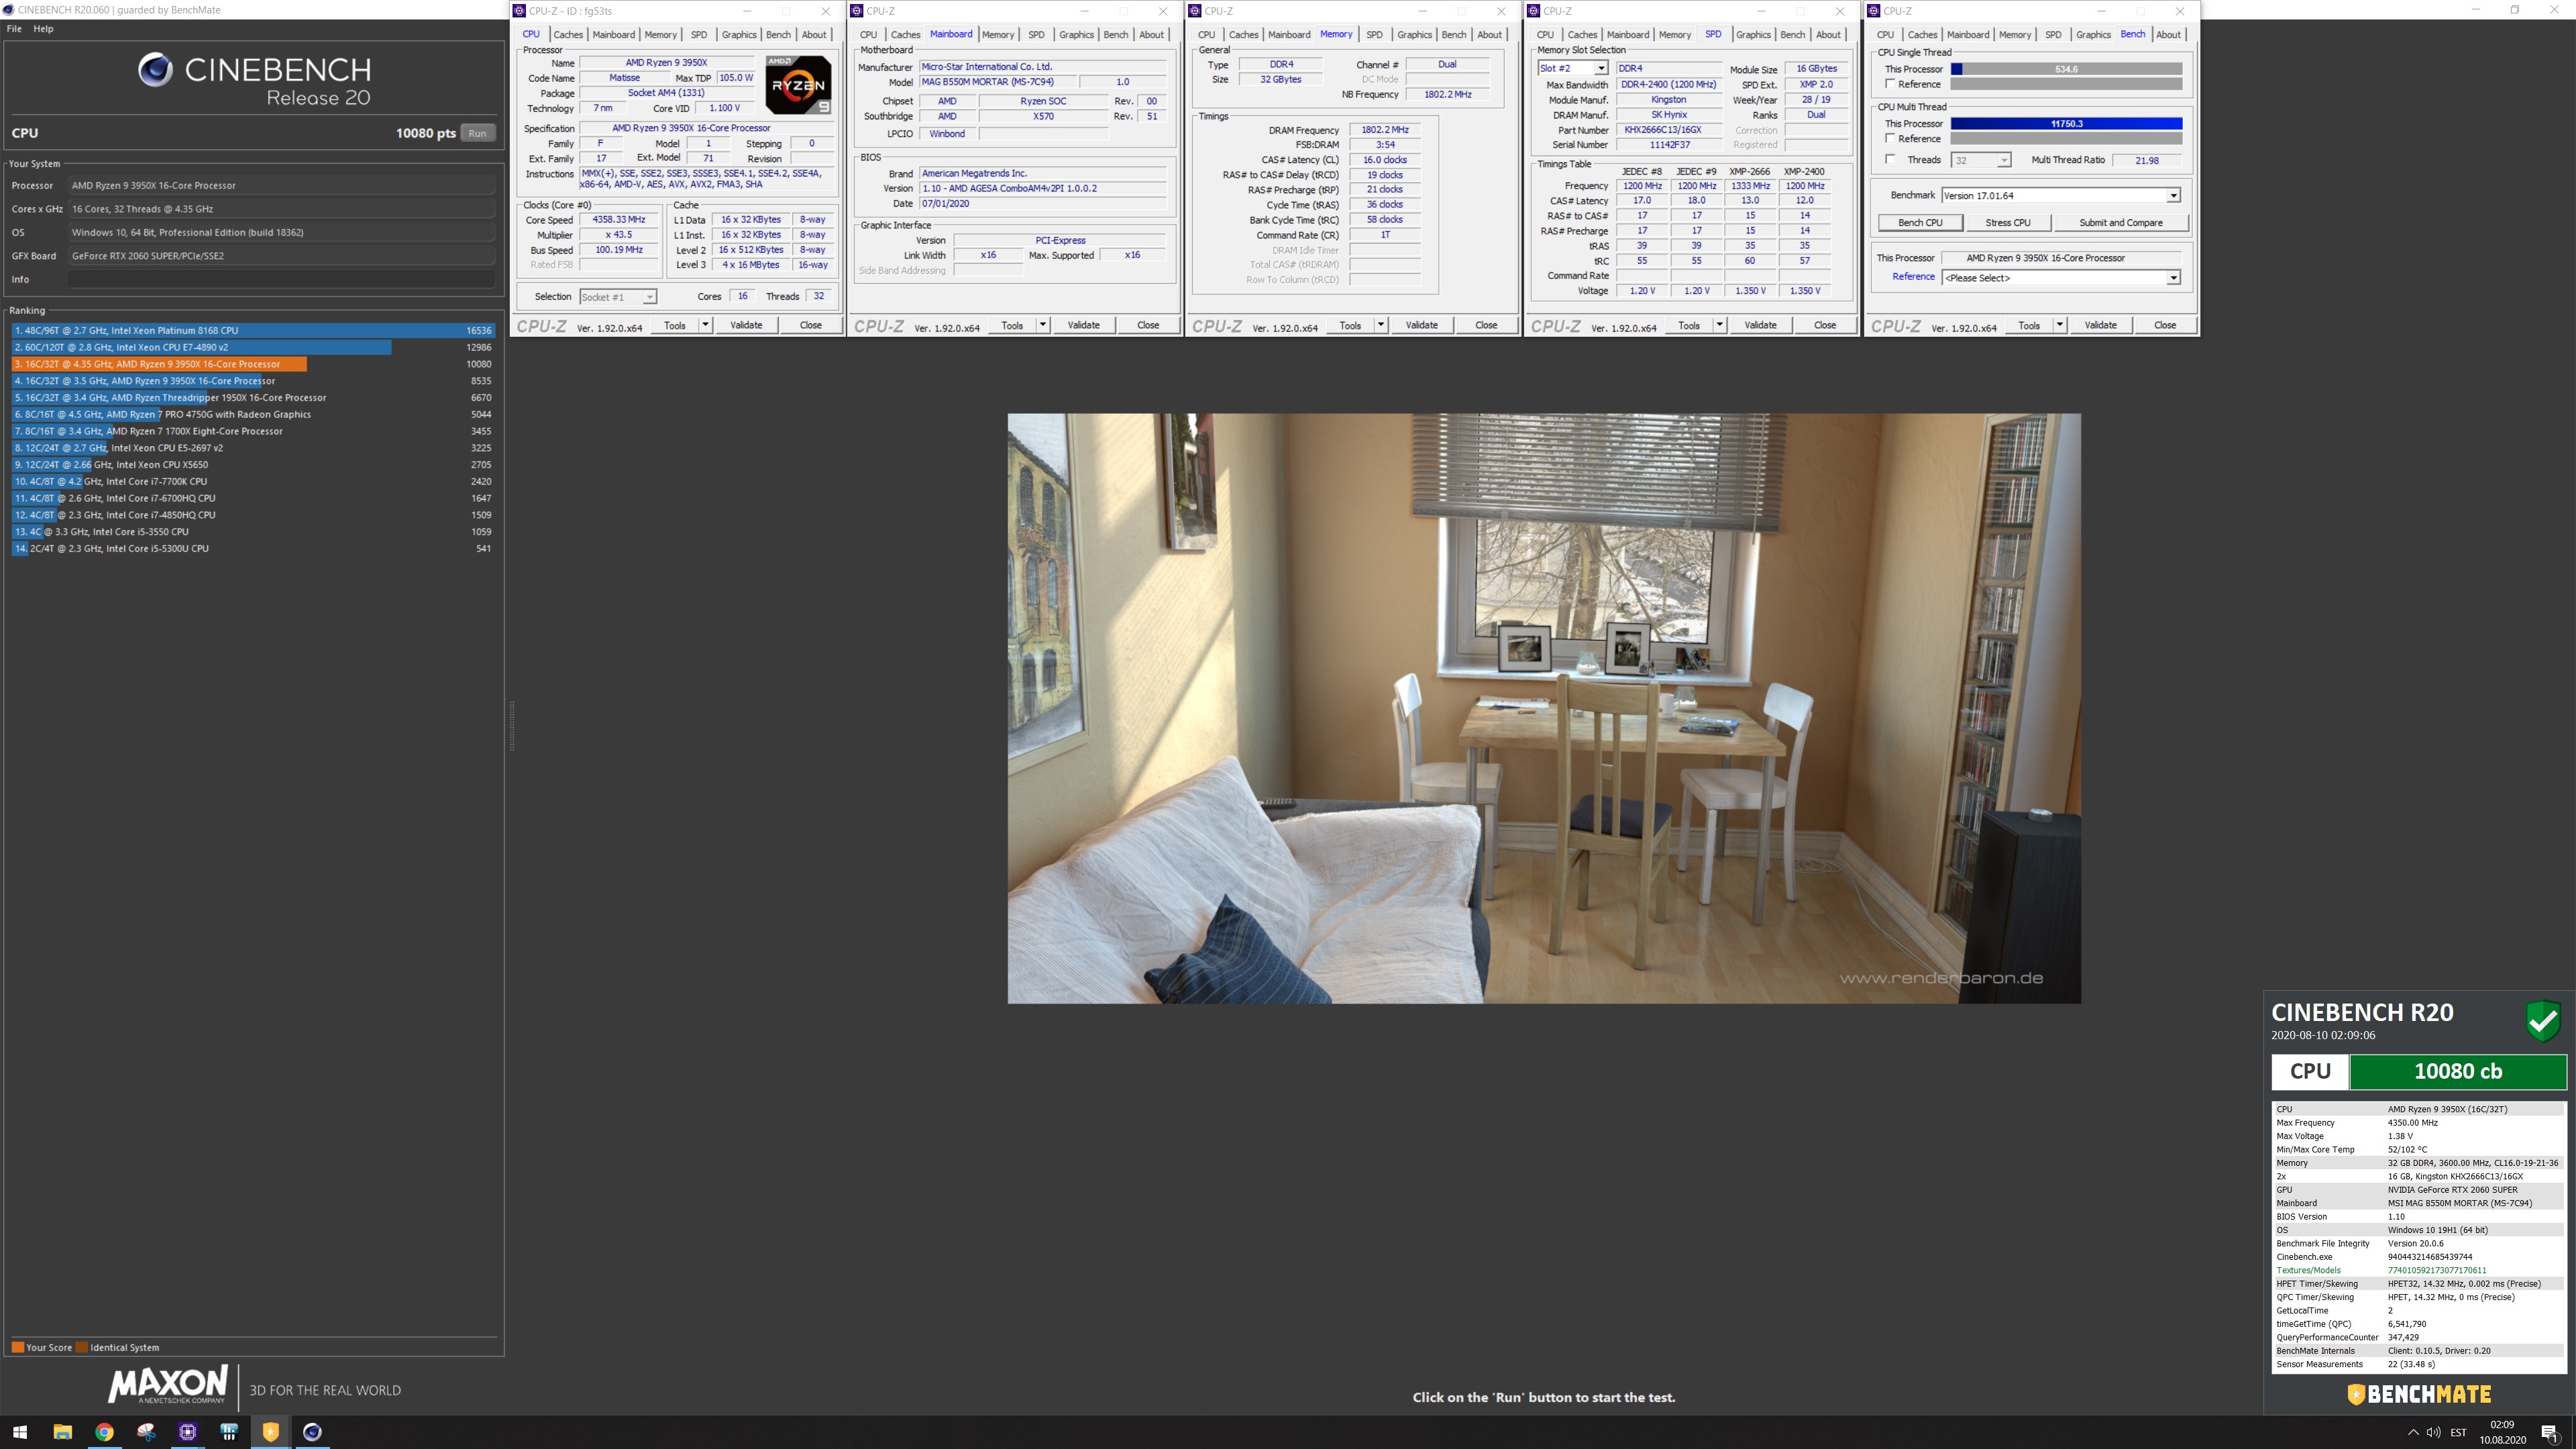
Task: Select the highlighted Ryzen 9 3950X 4.35 GHz row
Action: [x=253, y=364]
